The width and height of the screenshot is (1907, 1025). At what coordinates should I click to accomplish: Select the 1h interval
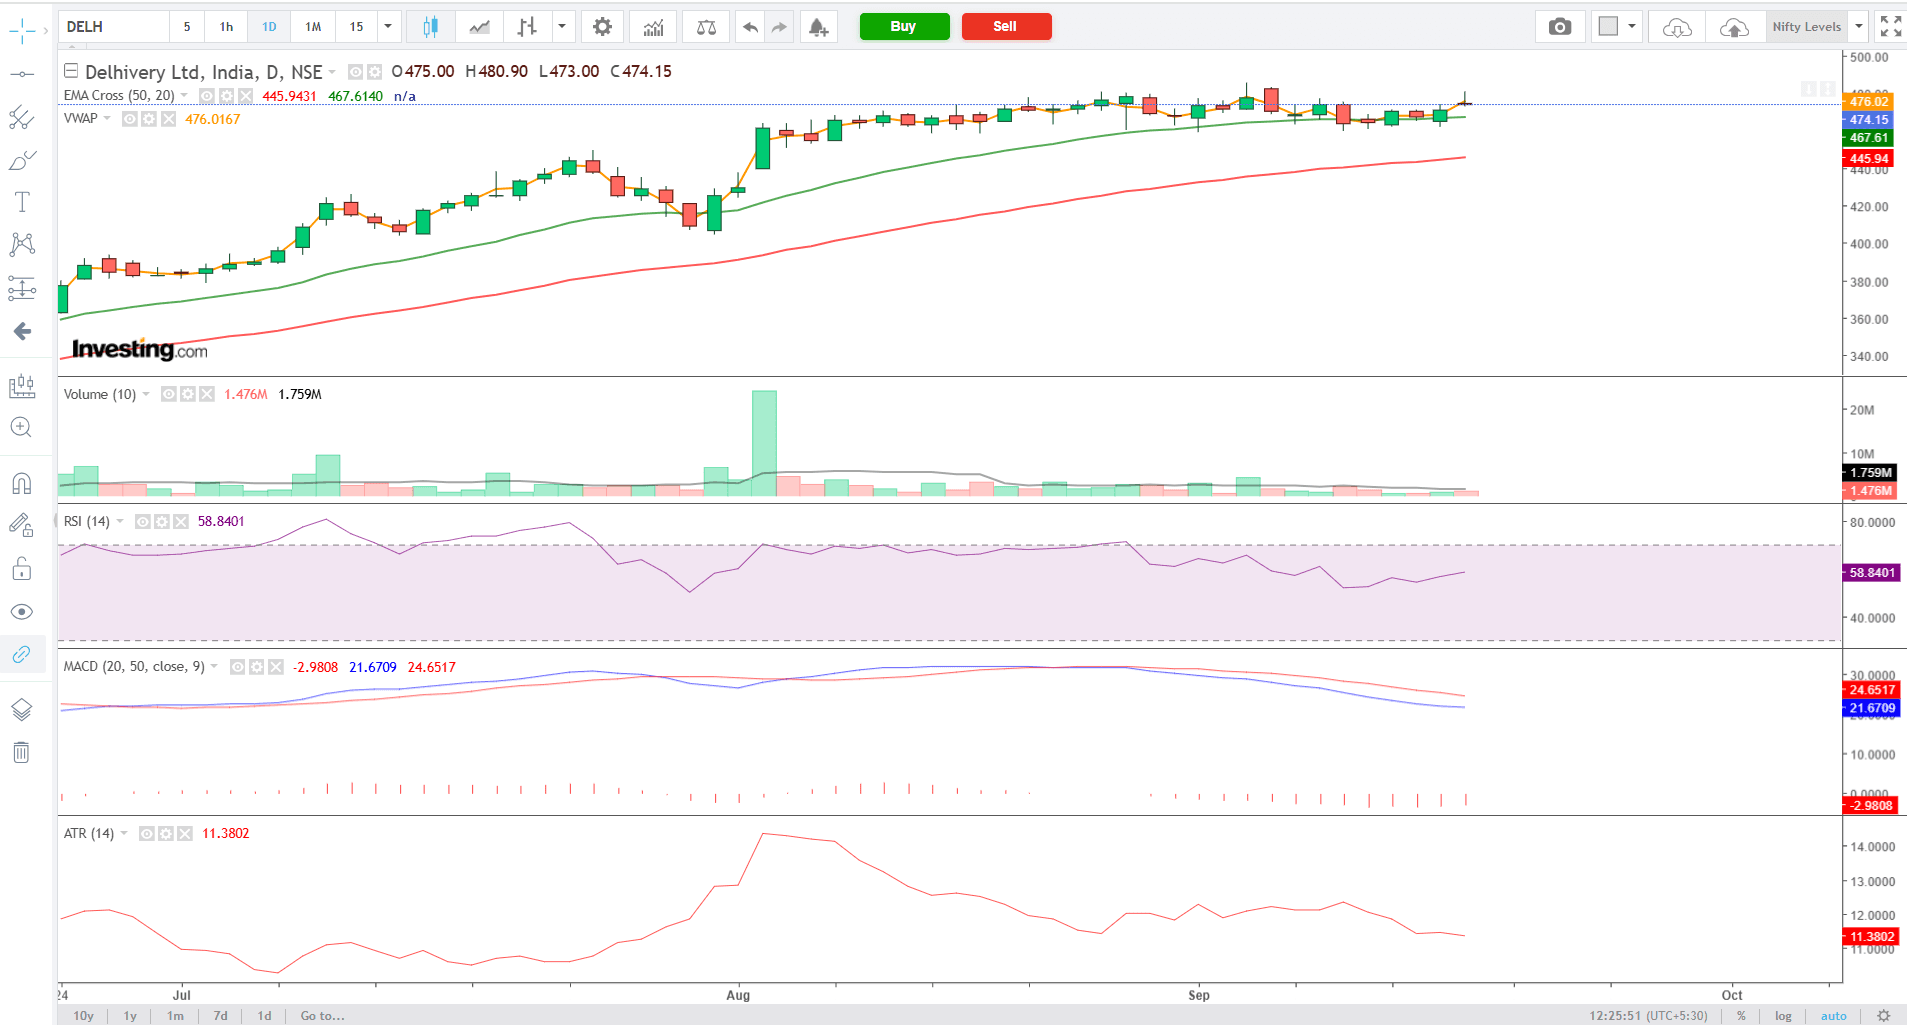[x=227, y=27]
